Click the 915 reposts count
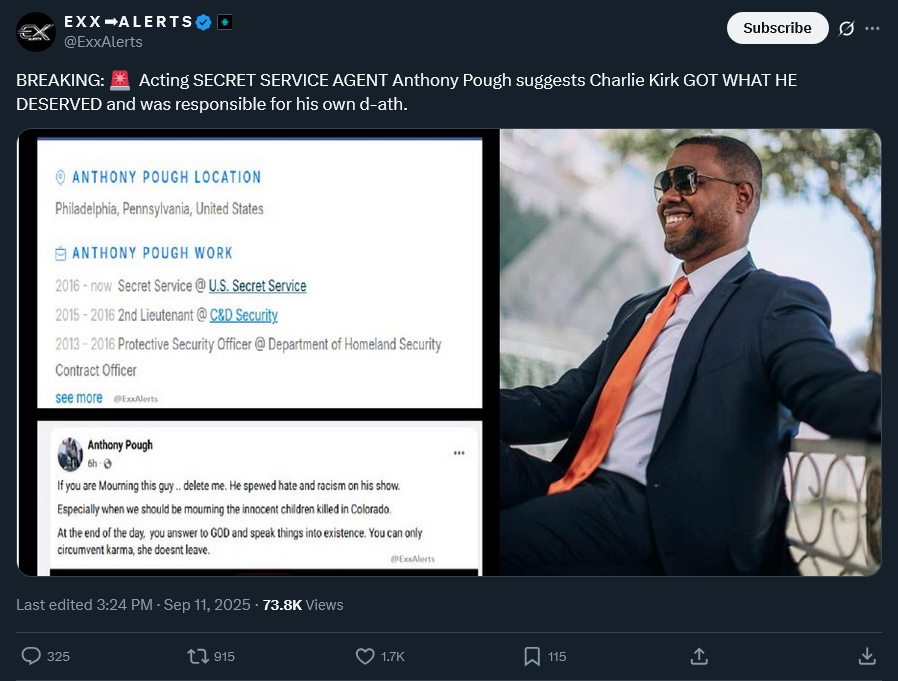The width and height of the screenshot is (898, 681). pyautogui.click(x=224, y=656)
